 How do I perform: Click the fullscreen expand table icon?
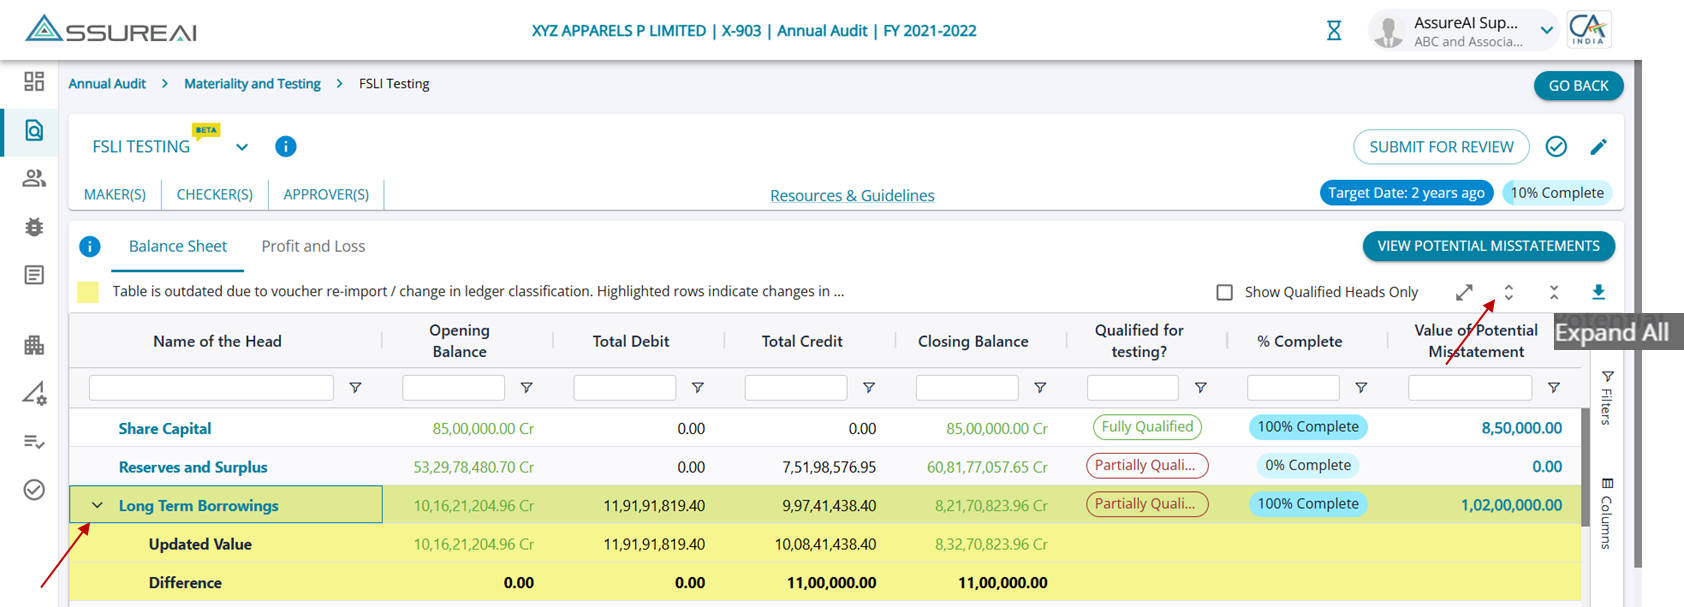click(1464, 292)
